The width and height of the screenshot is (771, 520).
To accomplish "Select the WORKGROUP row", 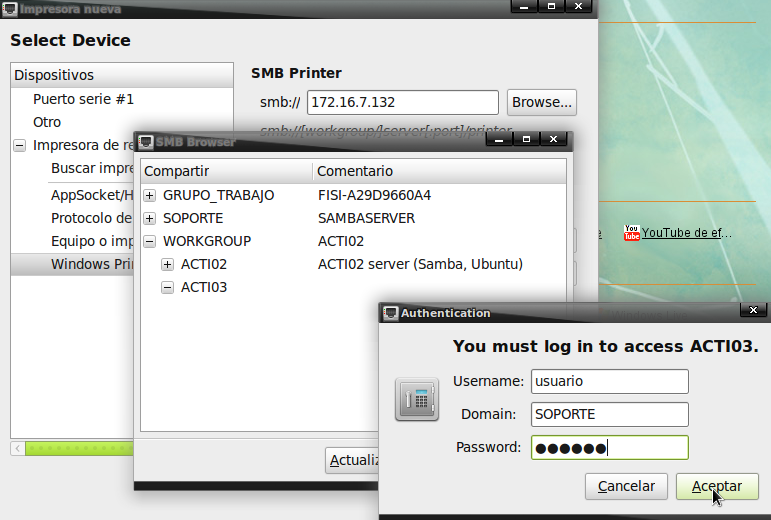I will click(353, 241).
